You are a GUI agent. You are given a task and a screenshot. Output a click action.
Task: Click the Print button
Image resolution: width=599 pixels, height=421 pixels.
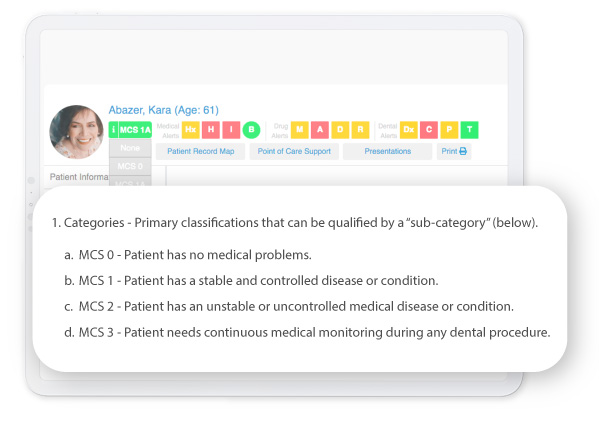coord(454,151)
